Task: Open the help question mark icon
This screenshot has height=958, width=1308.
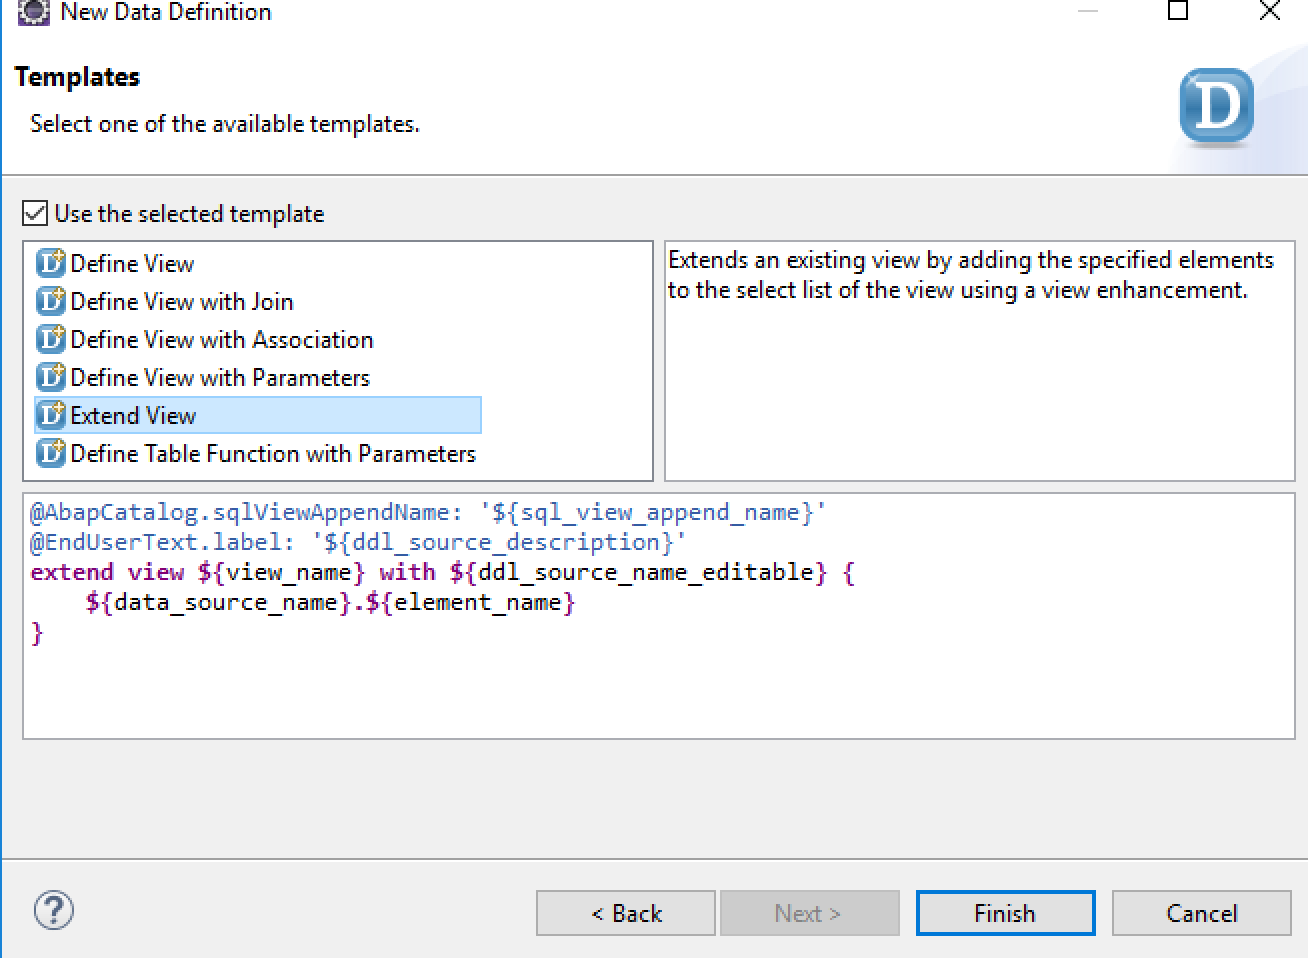Action: pyautogui.click(x=54, y=911)
